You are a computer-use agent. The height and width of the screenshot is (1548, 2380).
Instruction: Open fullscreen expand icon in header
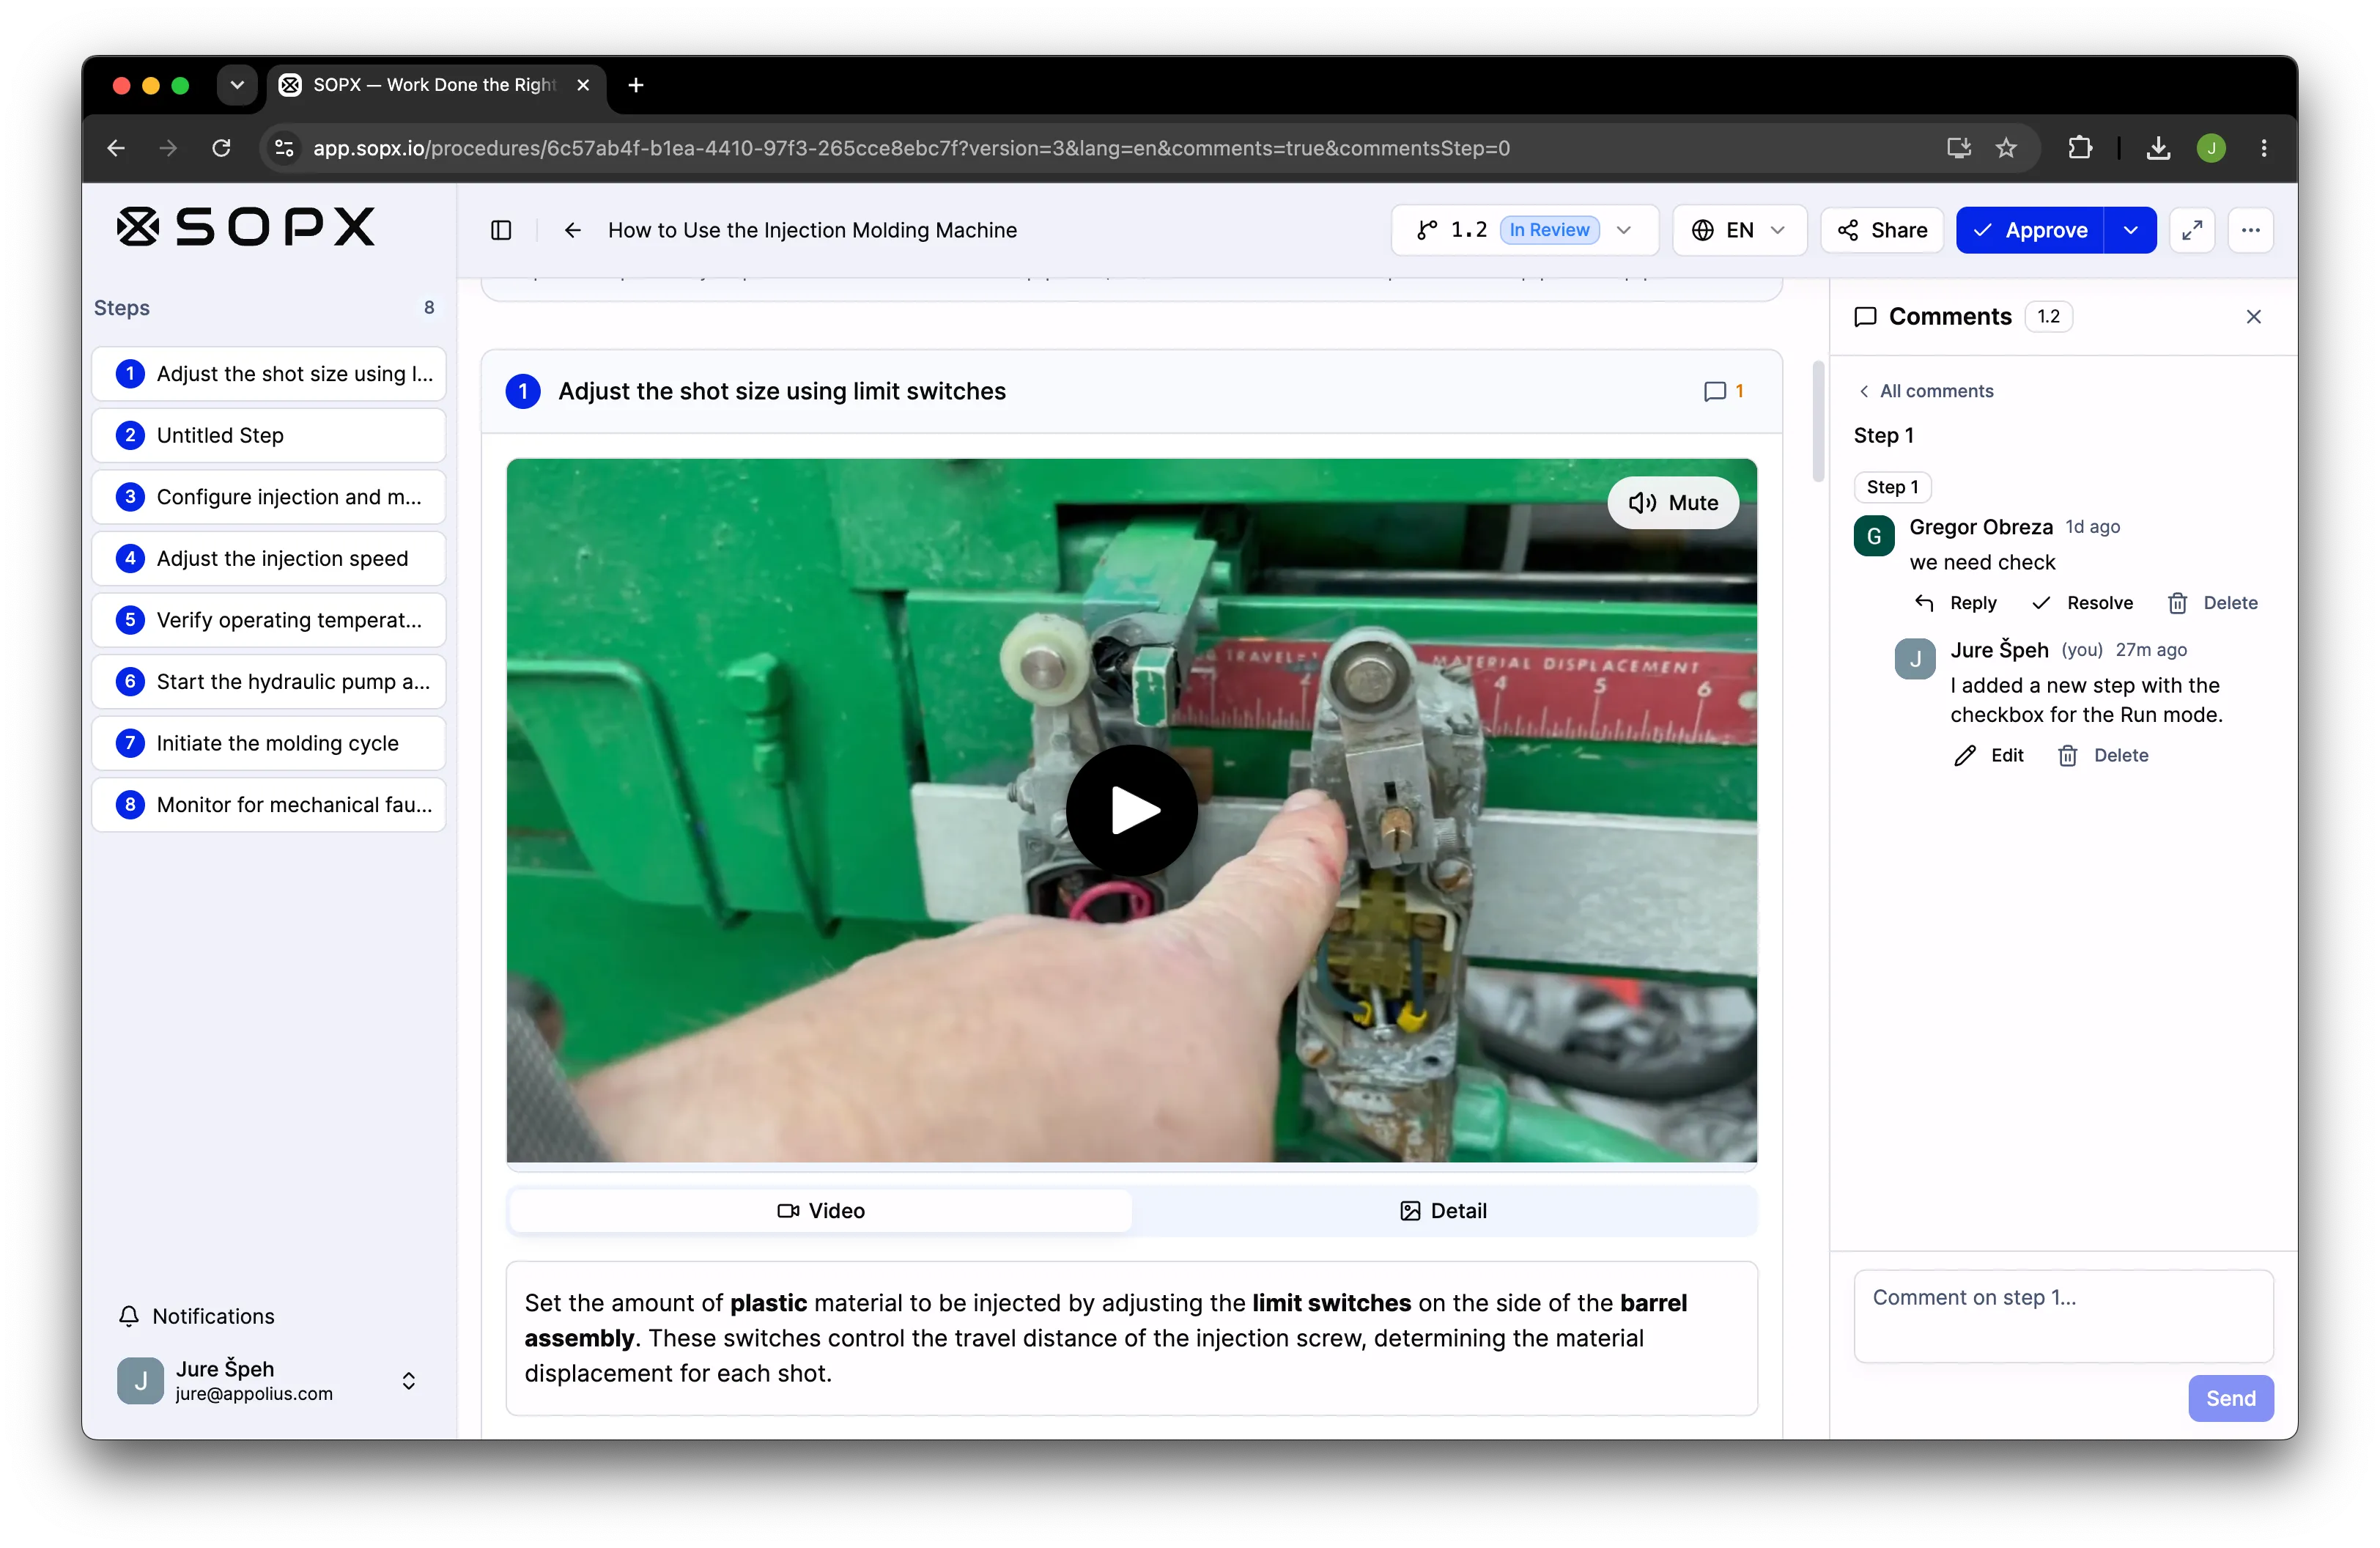pos(2192,230)
